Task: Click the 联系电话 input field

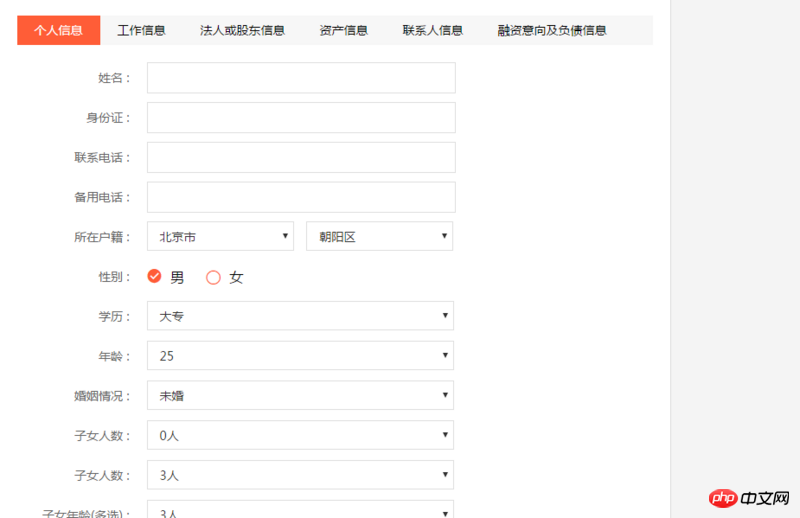Action: click(302, 158)
